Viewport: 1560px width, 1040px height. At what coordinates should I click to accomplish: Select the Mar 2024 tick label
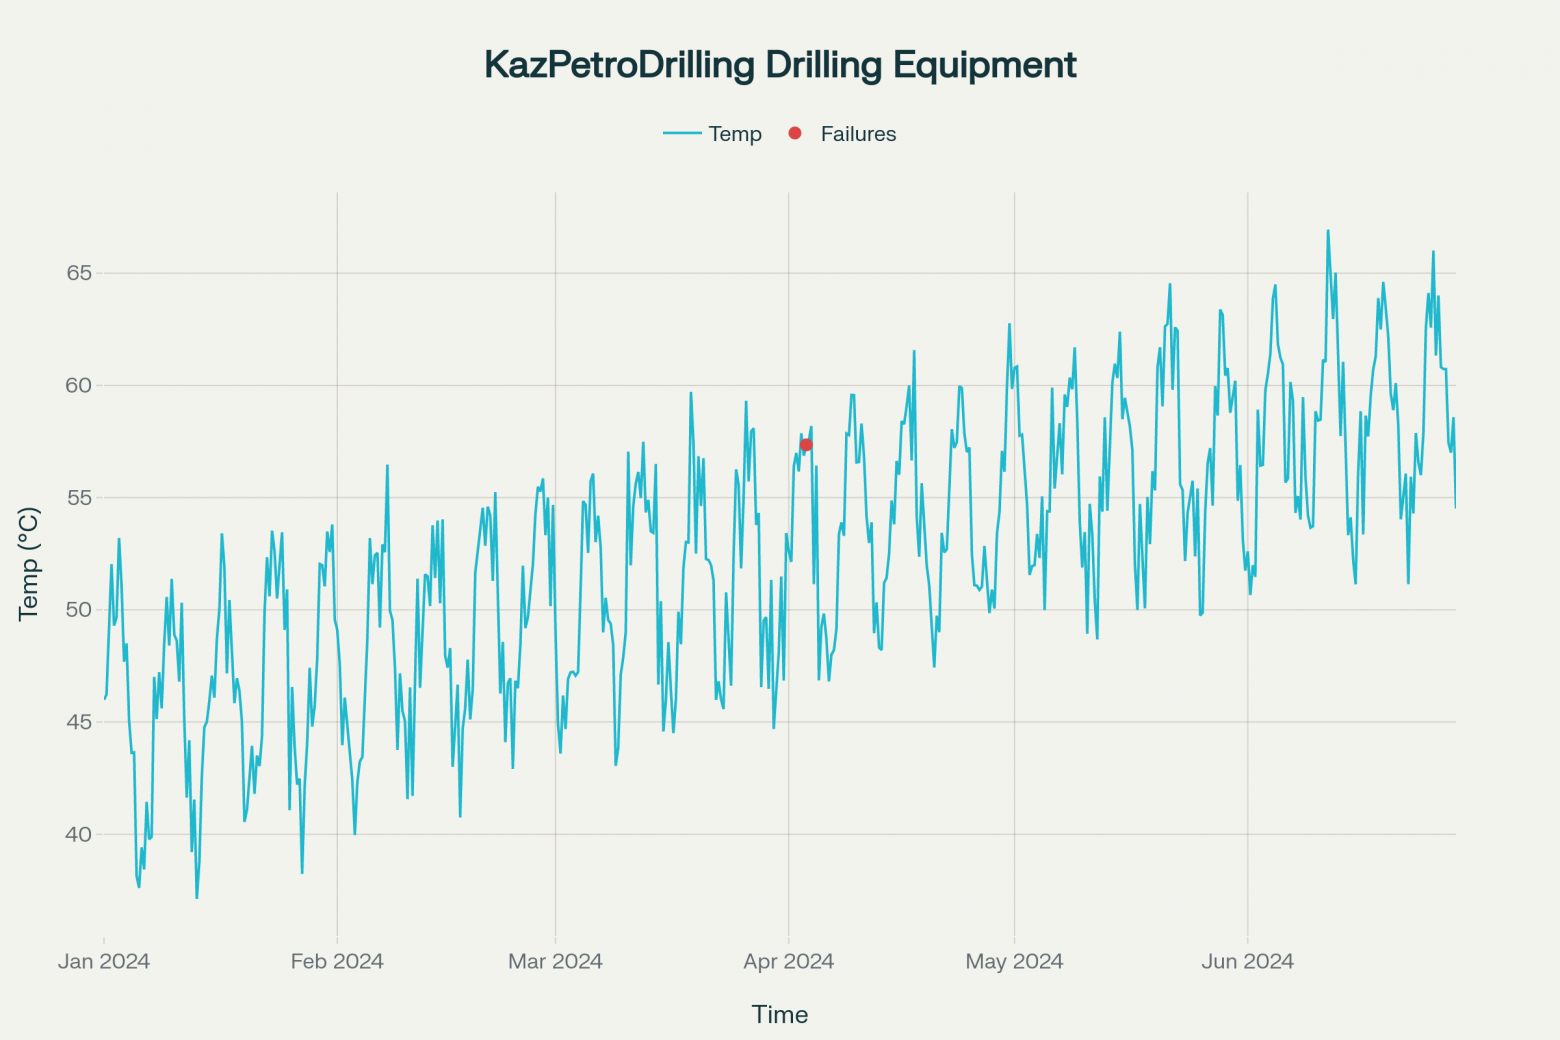tap(555, 961)
